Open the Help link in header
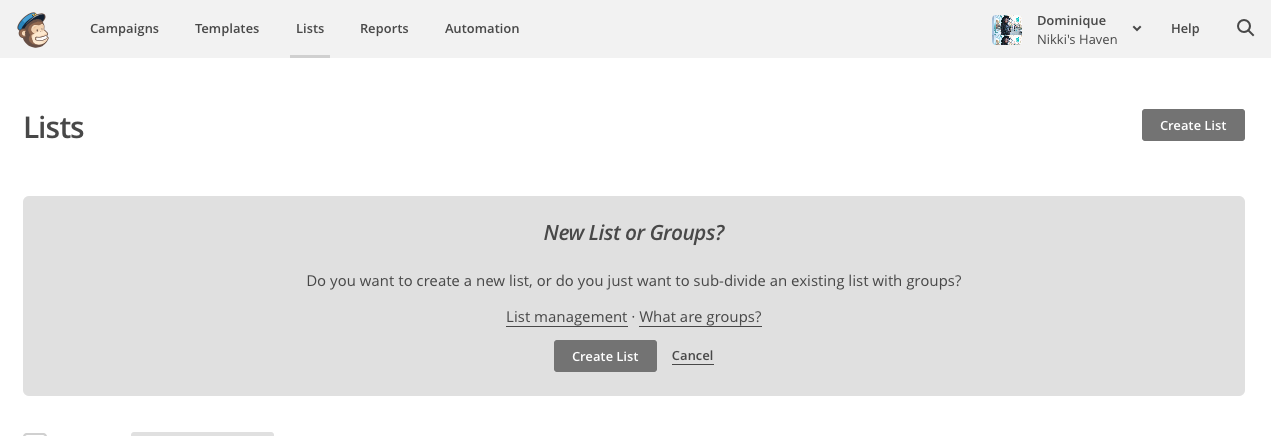The height and width of the screenshot is (436, 1271). click(x=1185, y=29)
